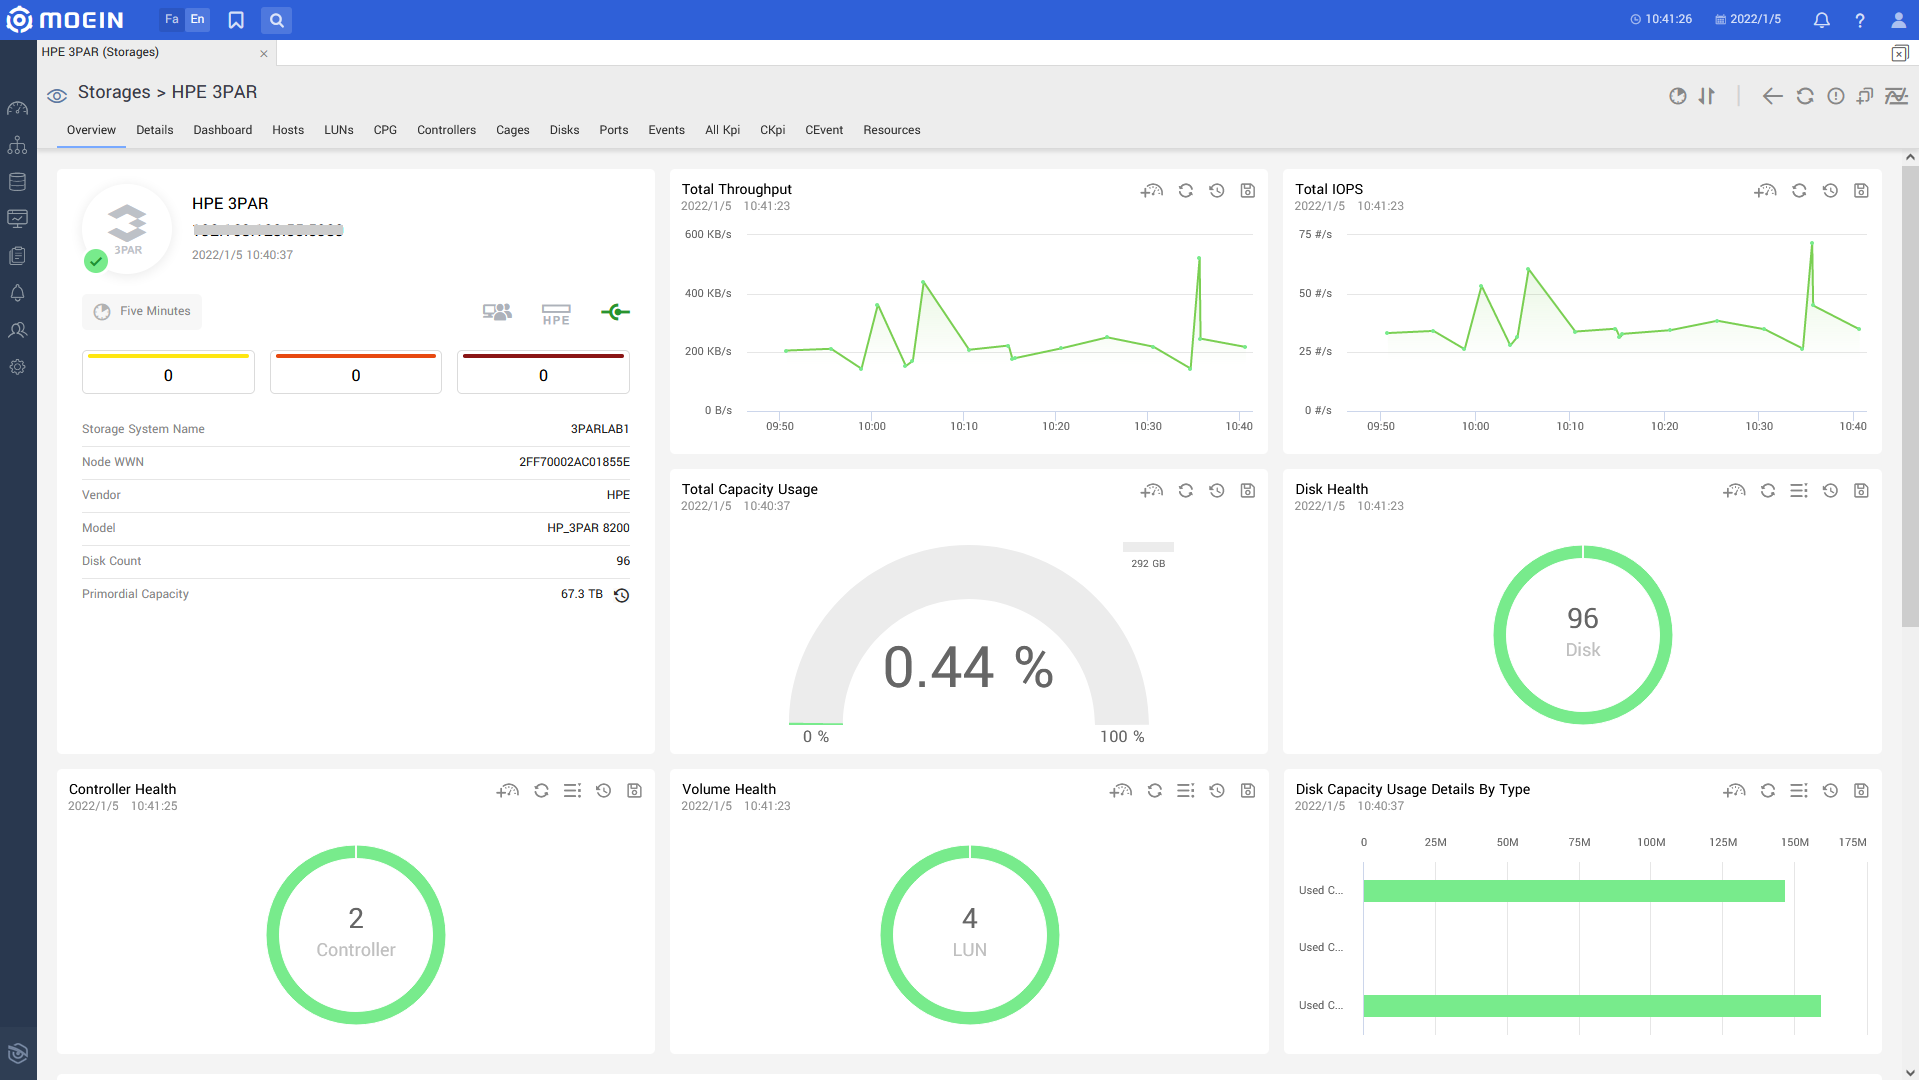This screenshot has height=1080, width=1919.
Task: Open the Disks tab
Action: 564,130
